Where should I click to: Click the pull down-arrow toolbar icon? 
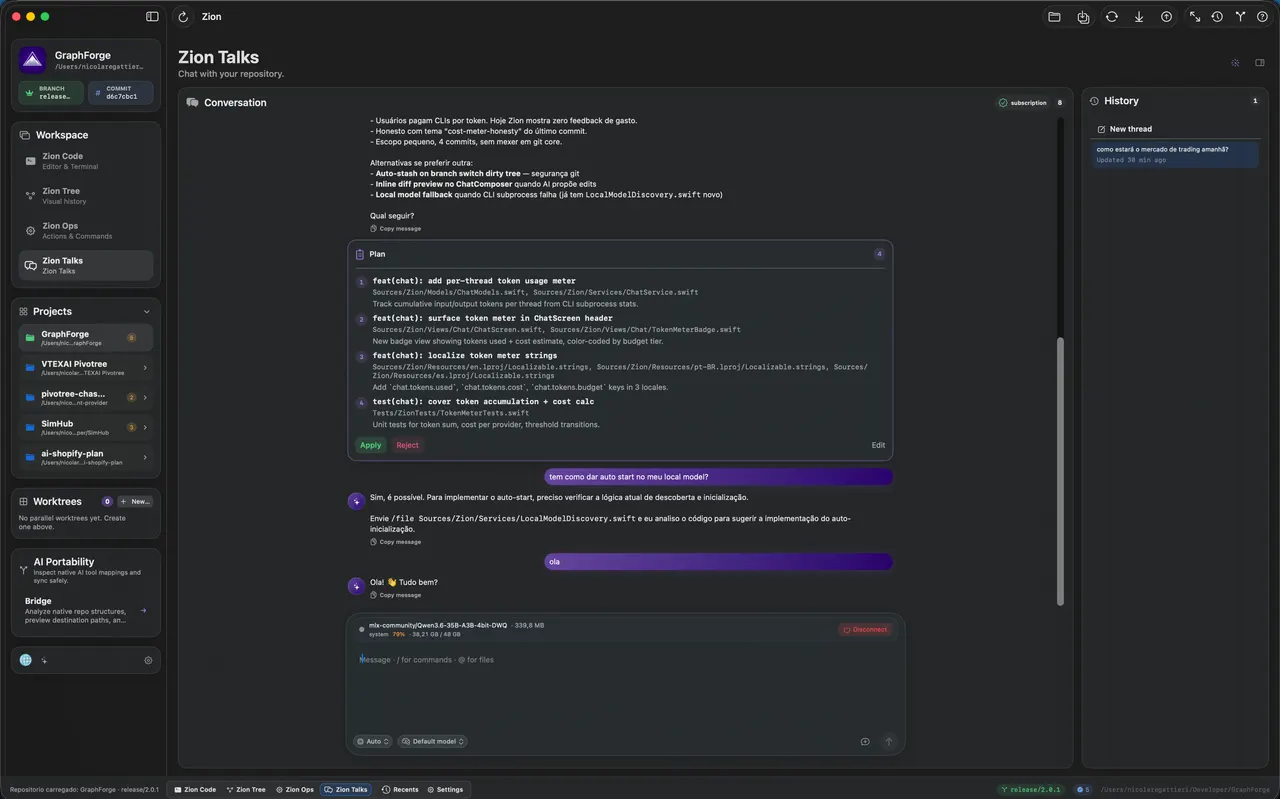tap(1139, 17)
